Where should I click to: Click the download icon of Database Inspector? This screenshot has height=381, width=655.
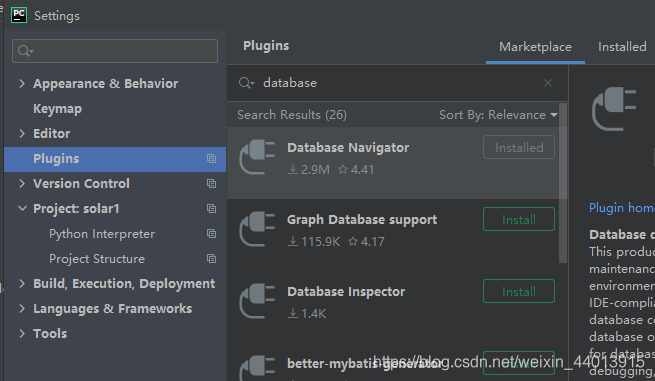(x=293, y=313)
